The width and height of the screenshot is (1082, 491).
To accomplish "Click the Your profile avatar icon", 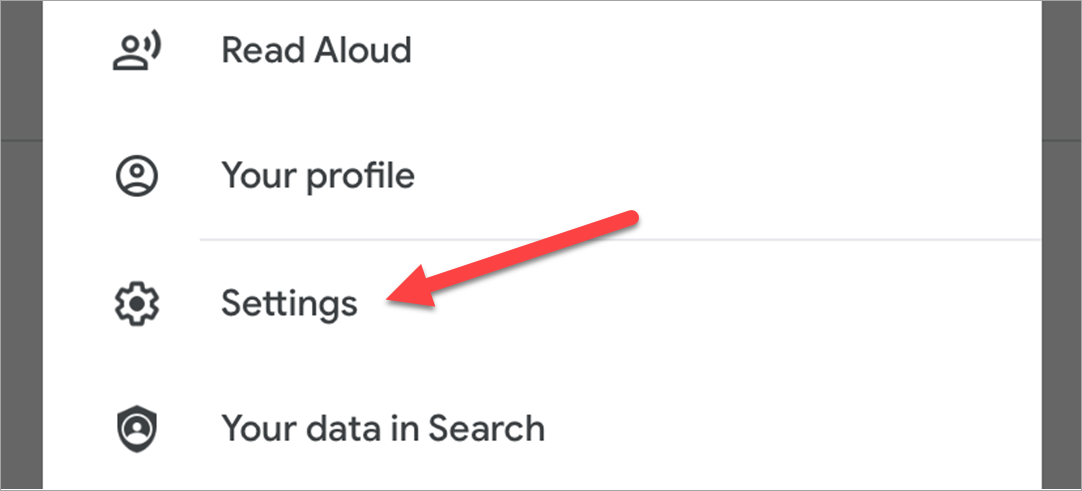I will coord(136,176).
